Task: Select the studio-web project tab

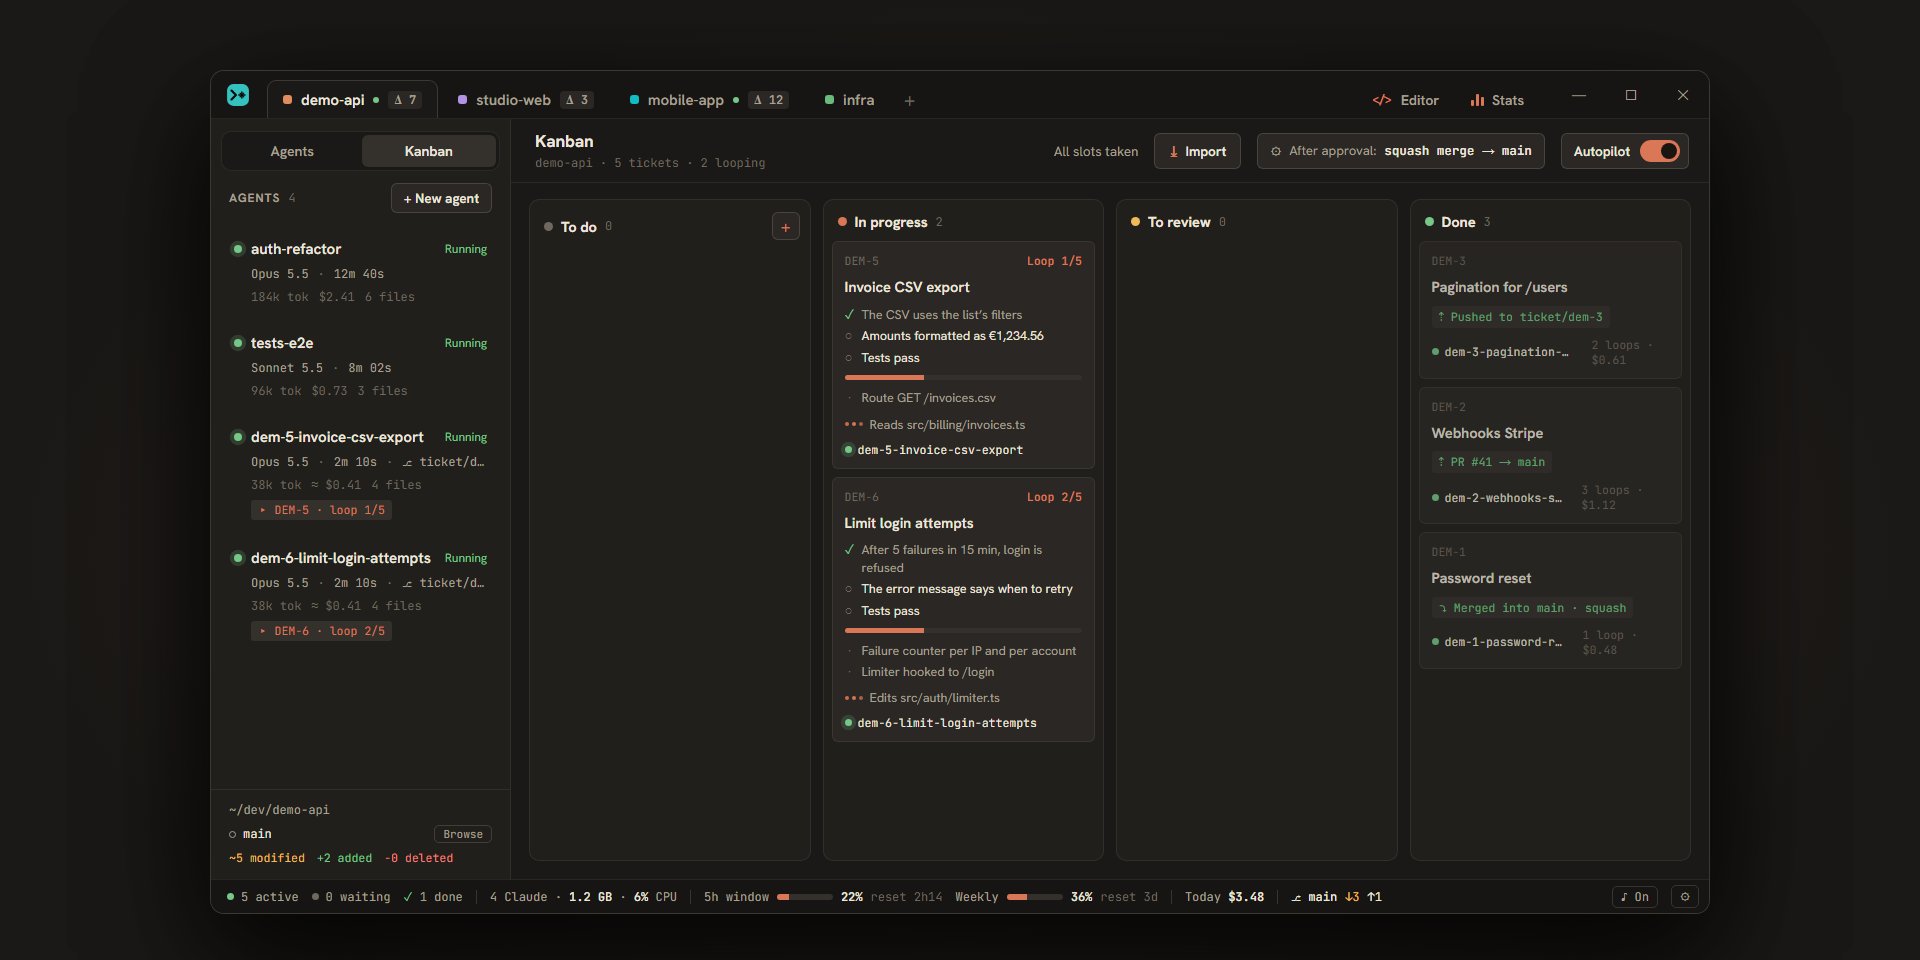Action: pyautogui.click(x=525, y=100)
